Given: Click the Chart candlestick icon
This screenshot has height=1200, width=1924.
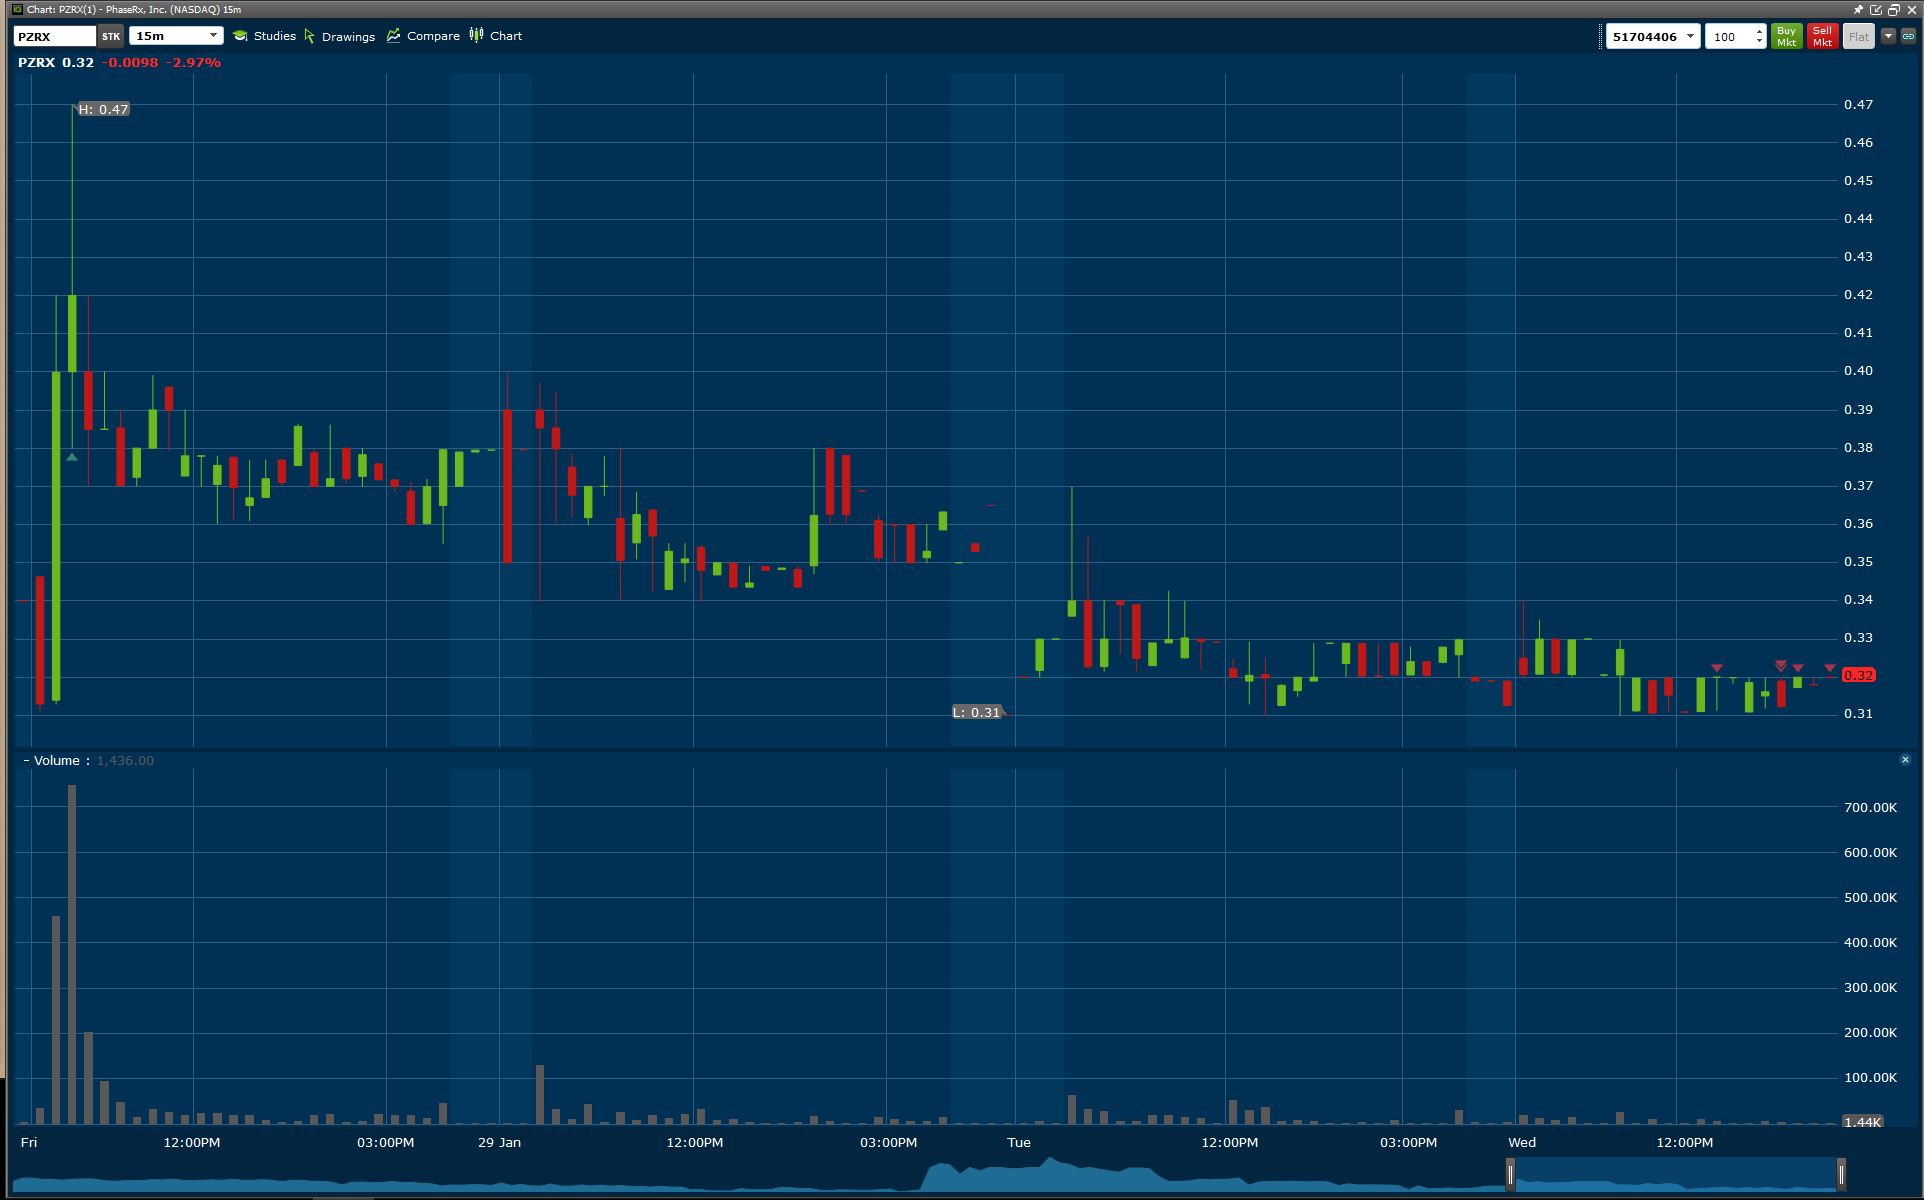Looking at the screenshot, I should coord(477,36).
